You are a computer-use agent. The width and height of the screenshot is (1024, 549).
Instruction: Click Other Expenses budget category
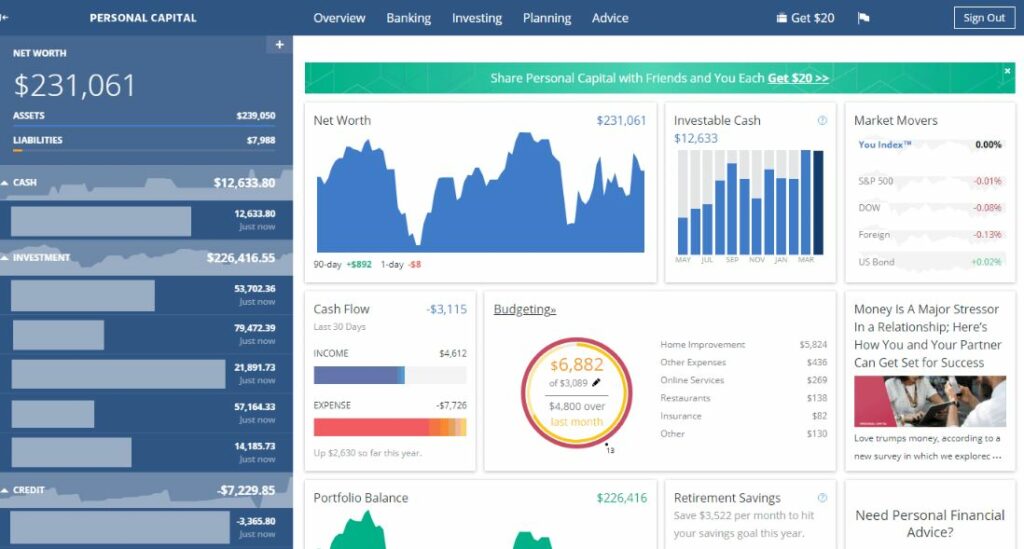(743, 362)
